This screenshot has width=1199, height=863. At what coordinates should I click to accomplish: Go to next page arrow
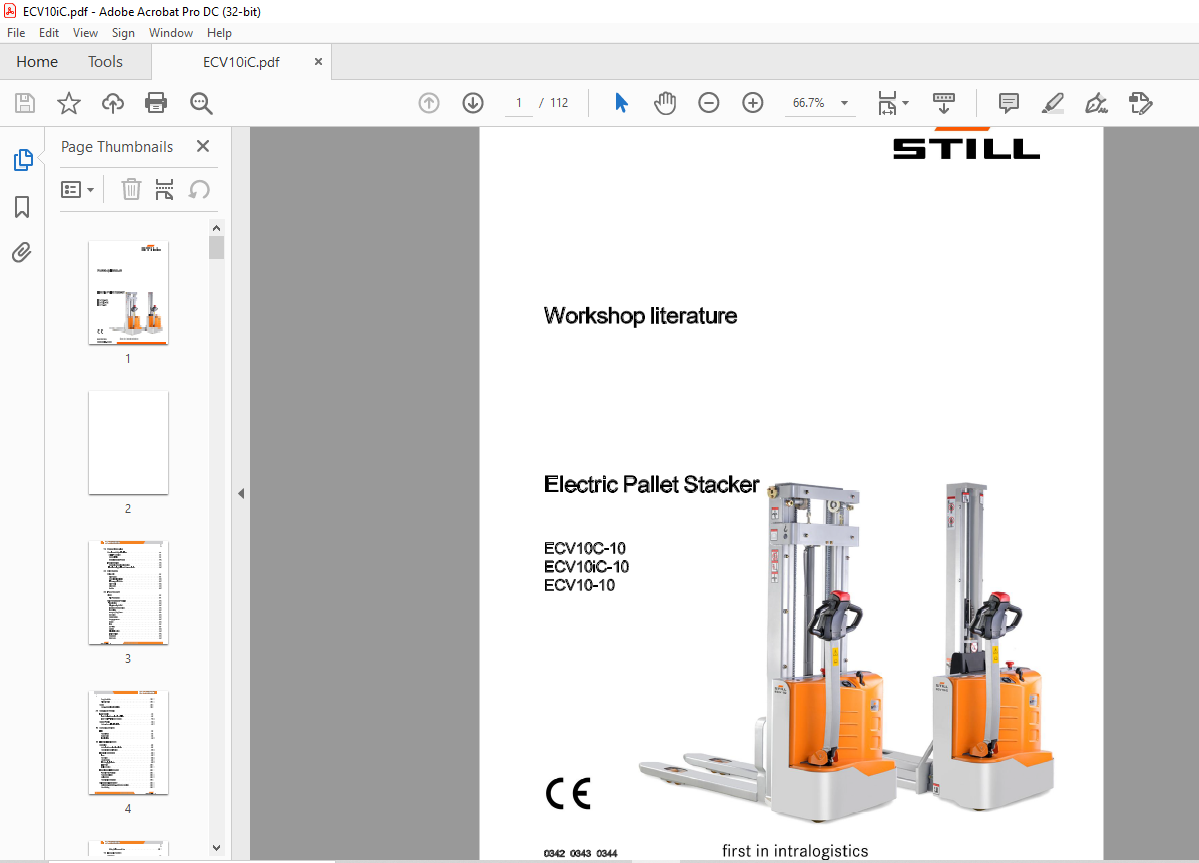coord(473,102)
